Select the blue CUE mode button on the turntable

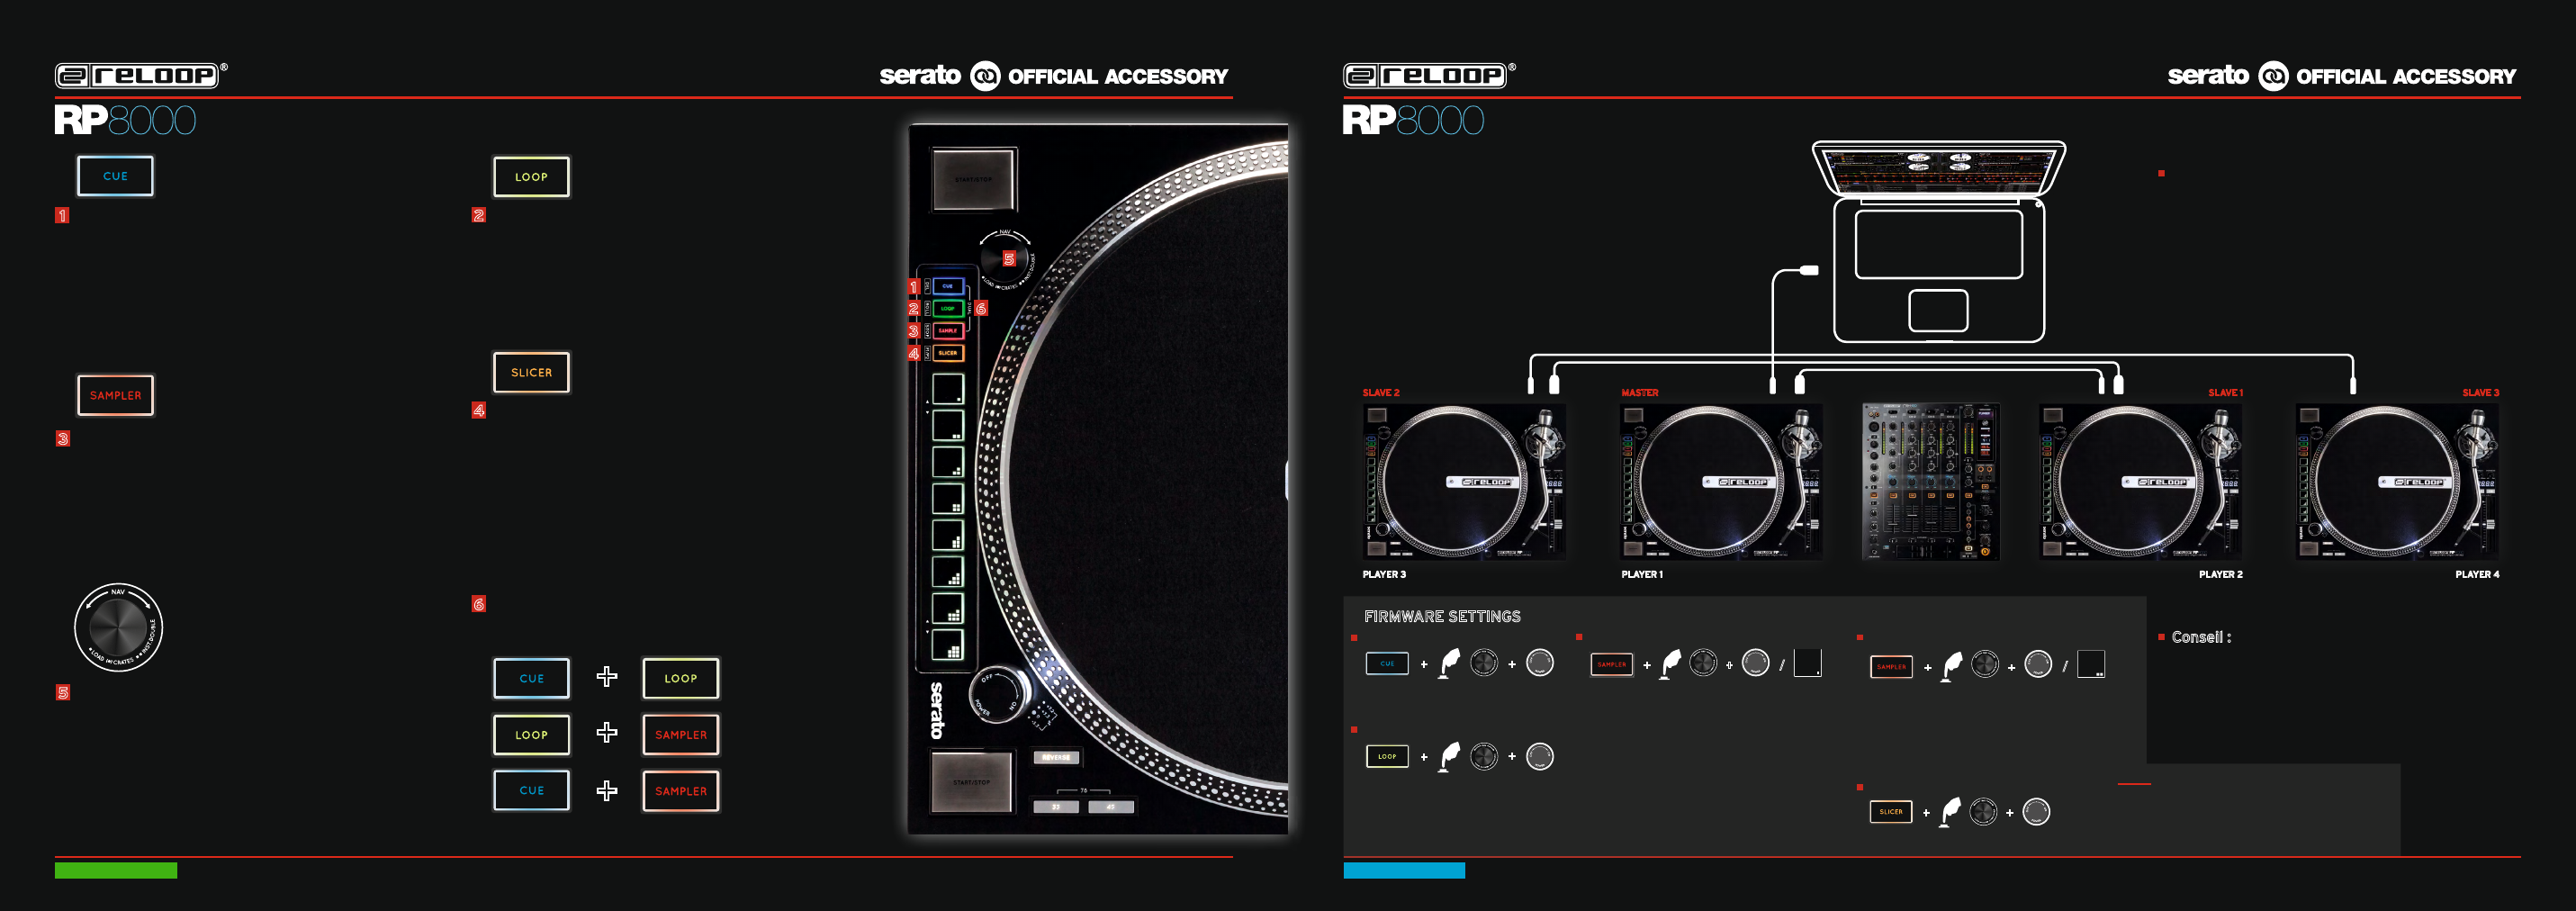[948, 286]
